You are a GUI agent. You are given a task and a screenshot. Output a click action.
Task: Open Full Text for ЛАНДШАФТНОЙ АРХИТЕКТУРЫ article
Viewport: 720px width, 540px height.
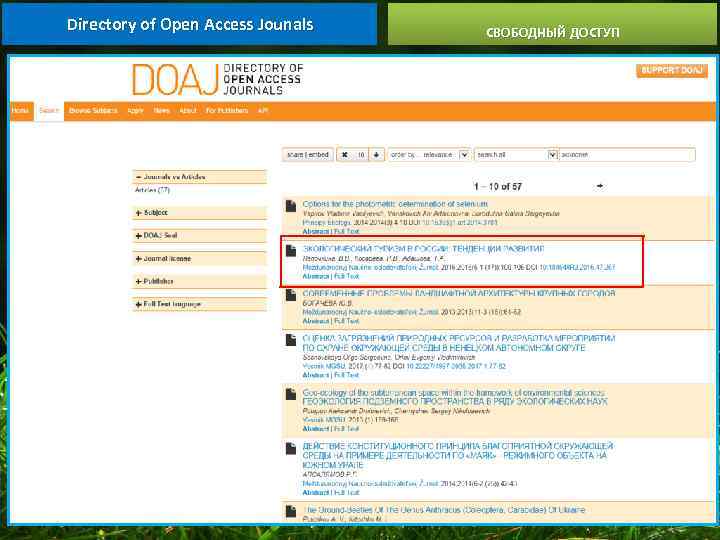[x=347, y=321]
